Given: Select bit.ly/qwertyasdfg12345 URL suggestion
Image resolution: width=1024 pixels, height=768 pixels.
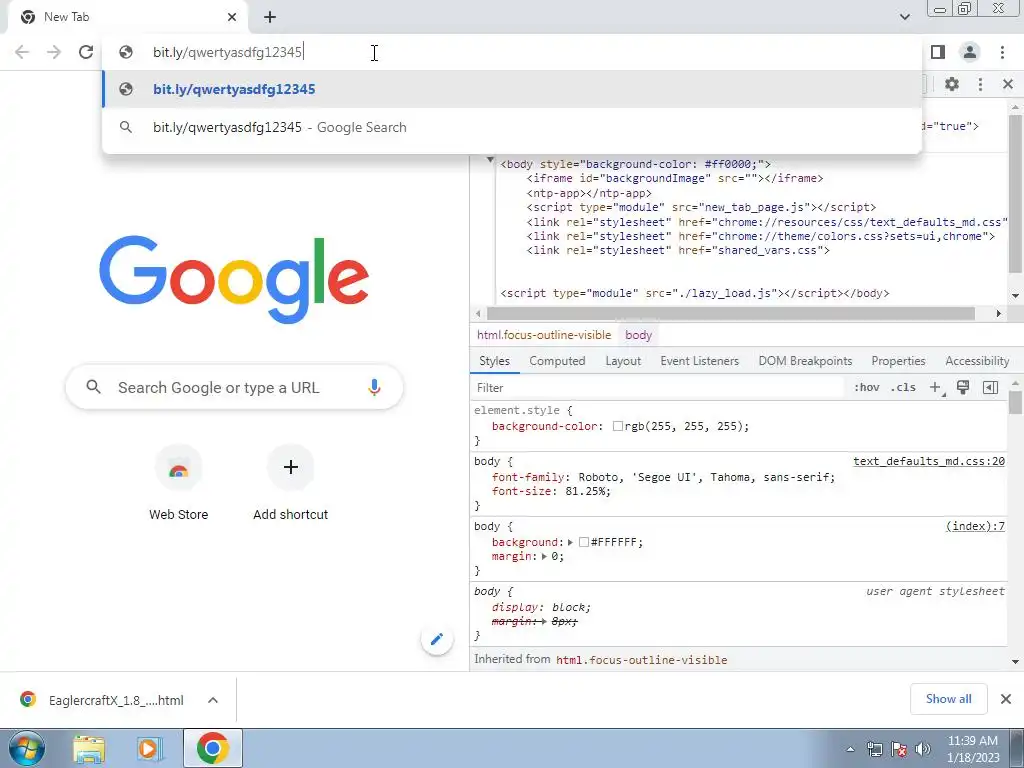Looking at the screenshot, I should pyautogui.click(x=512, y=89).
